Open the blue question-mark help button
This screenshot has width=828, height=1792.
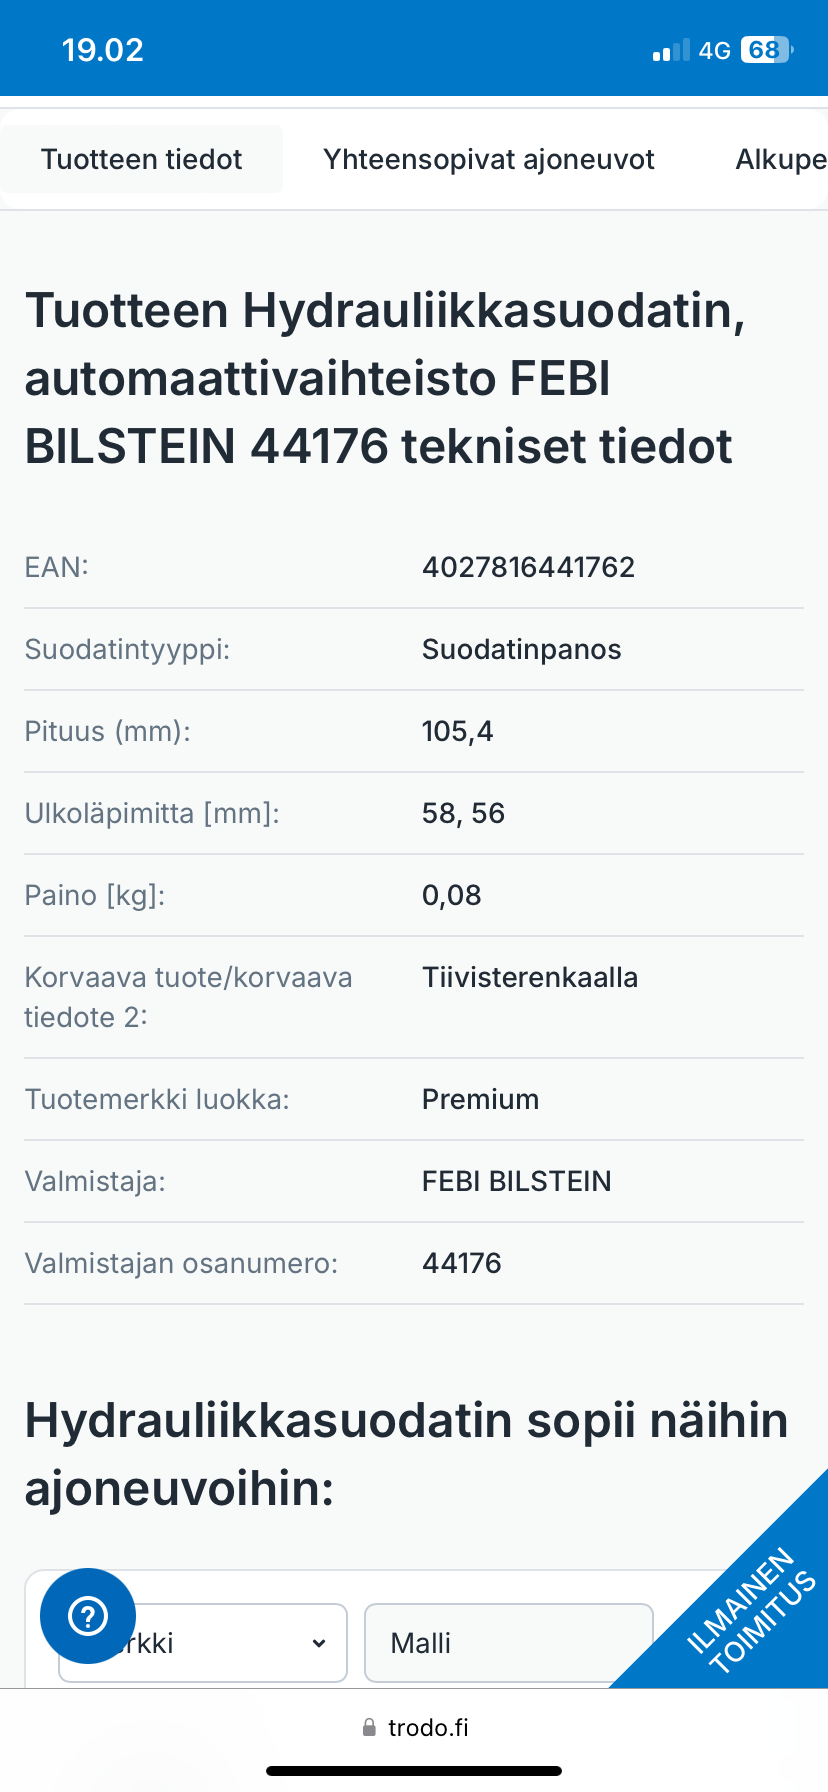(x=88, y=1616)
